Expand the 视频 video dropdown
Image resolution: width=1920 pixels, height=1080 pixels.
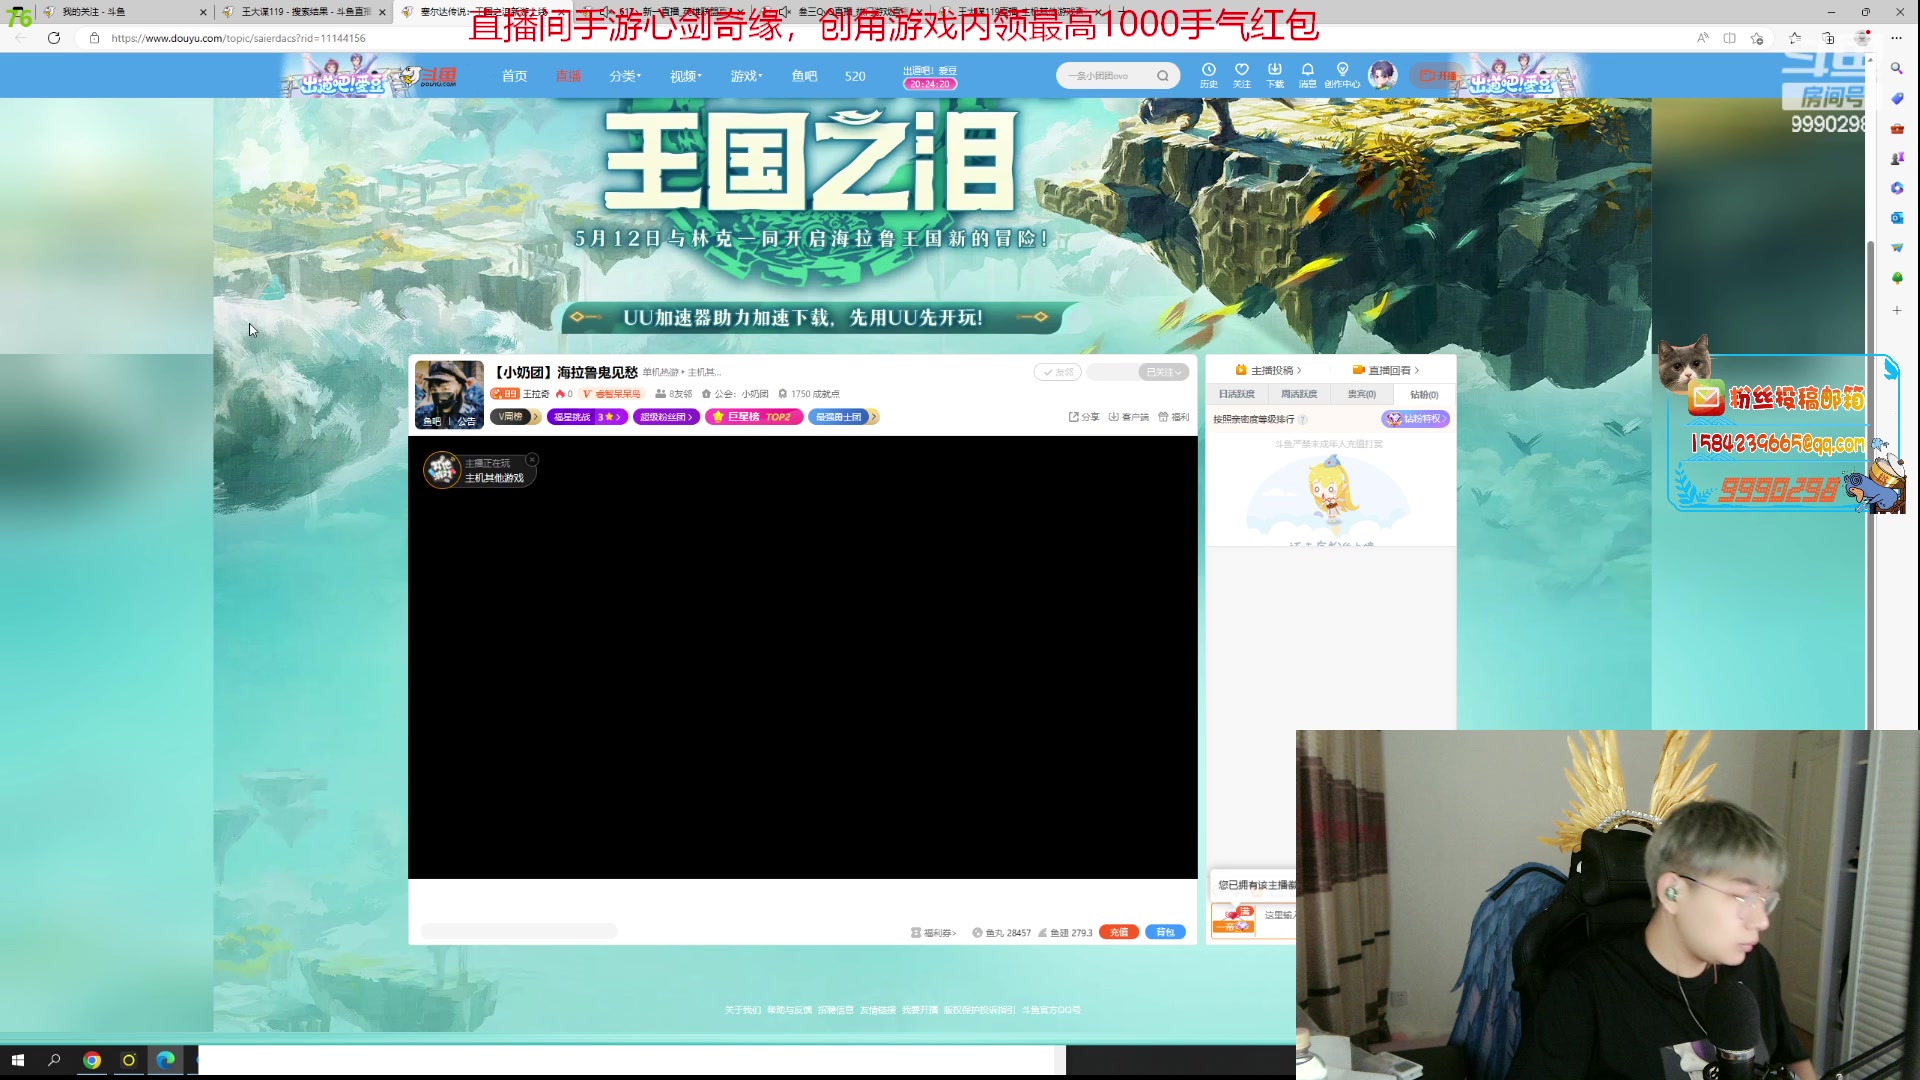pos(686,76)
